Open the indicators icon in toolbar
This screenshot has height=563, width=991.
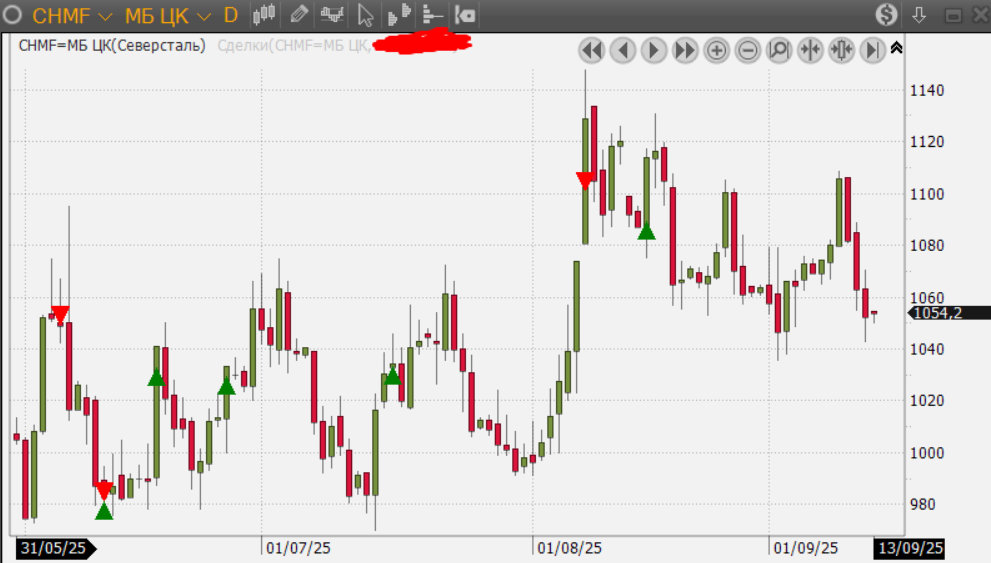point(331,15)
